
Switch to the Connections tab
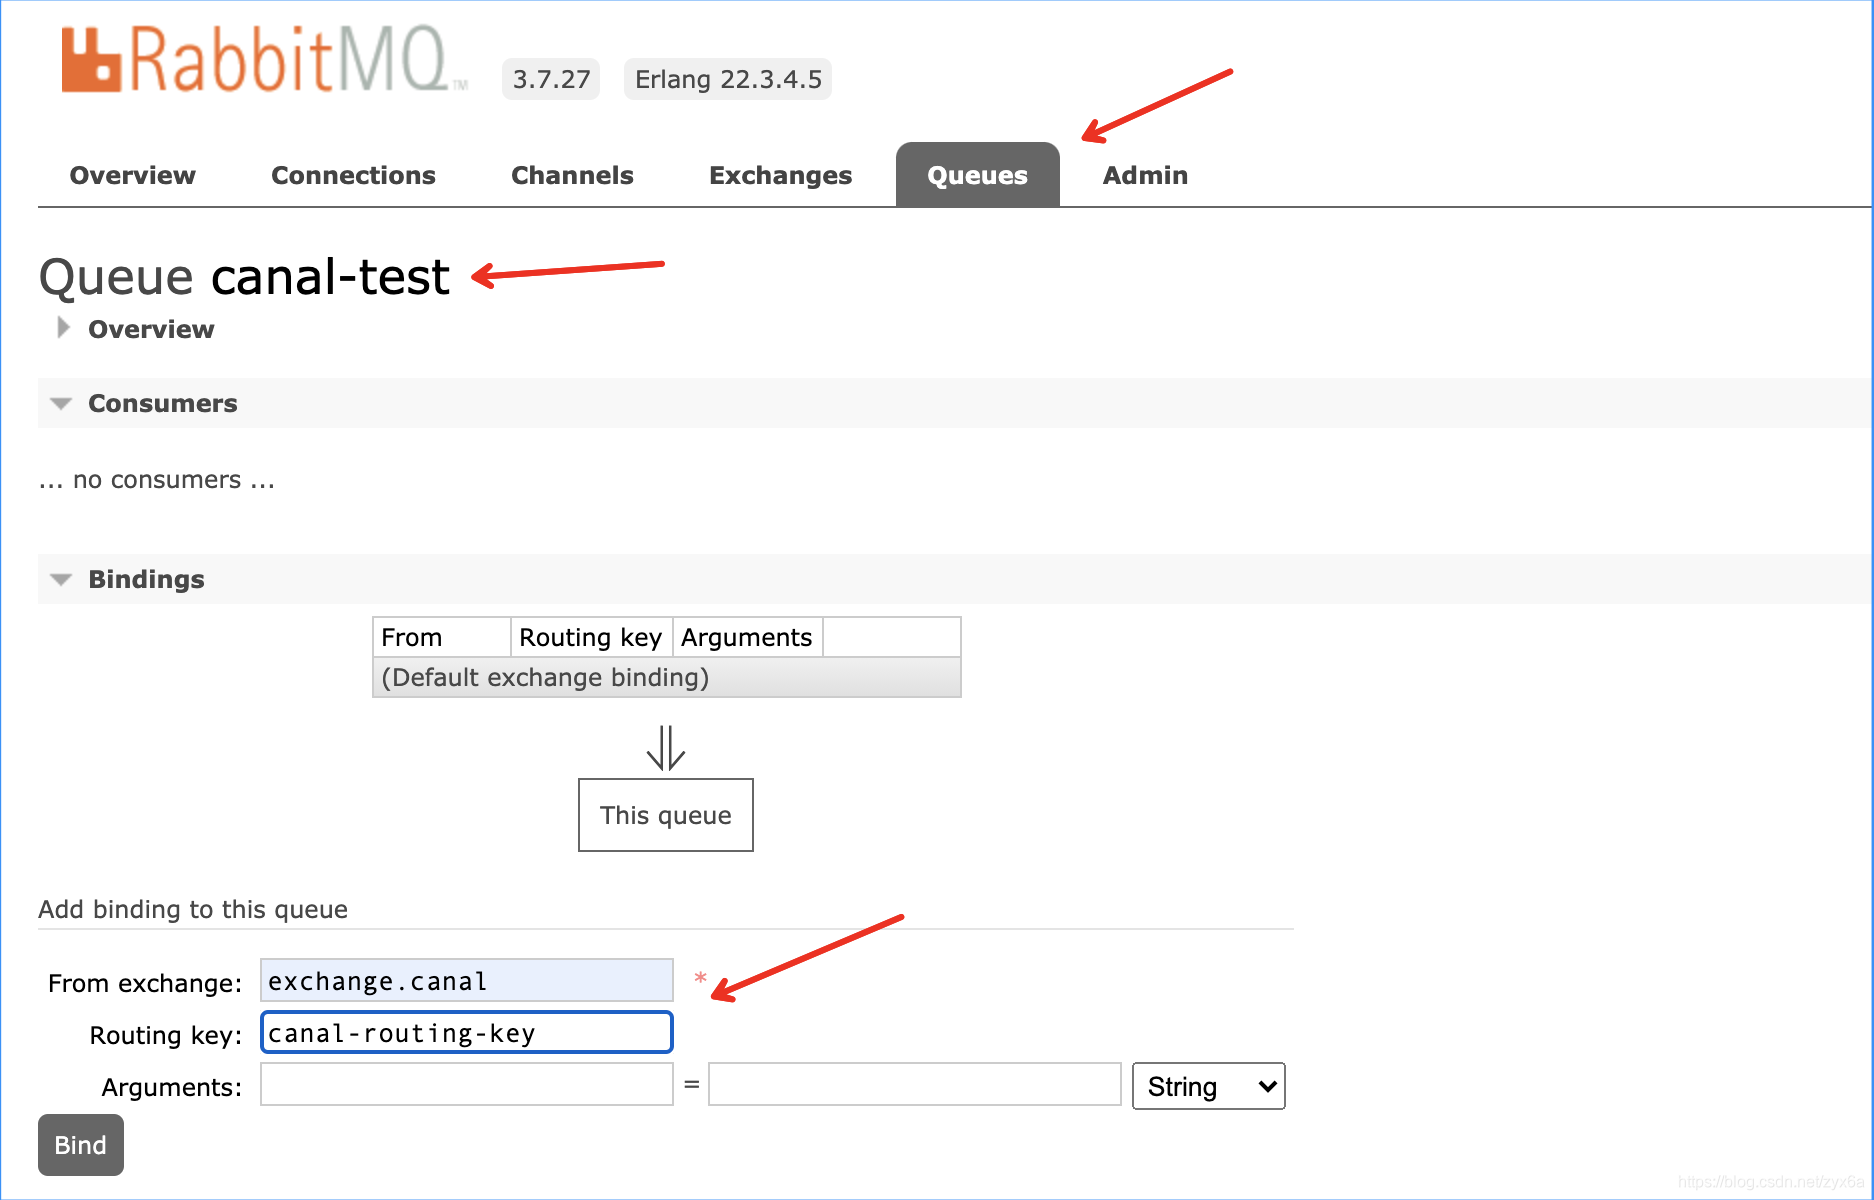pos(353,175)
